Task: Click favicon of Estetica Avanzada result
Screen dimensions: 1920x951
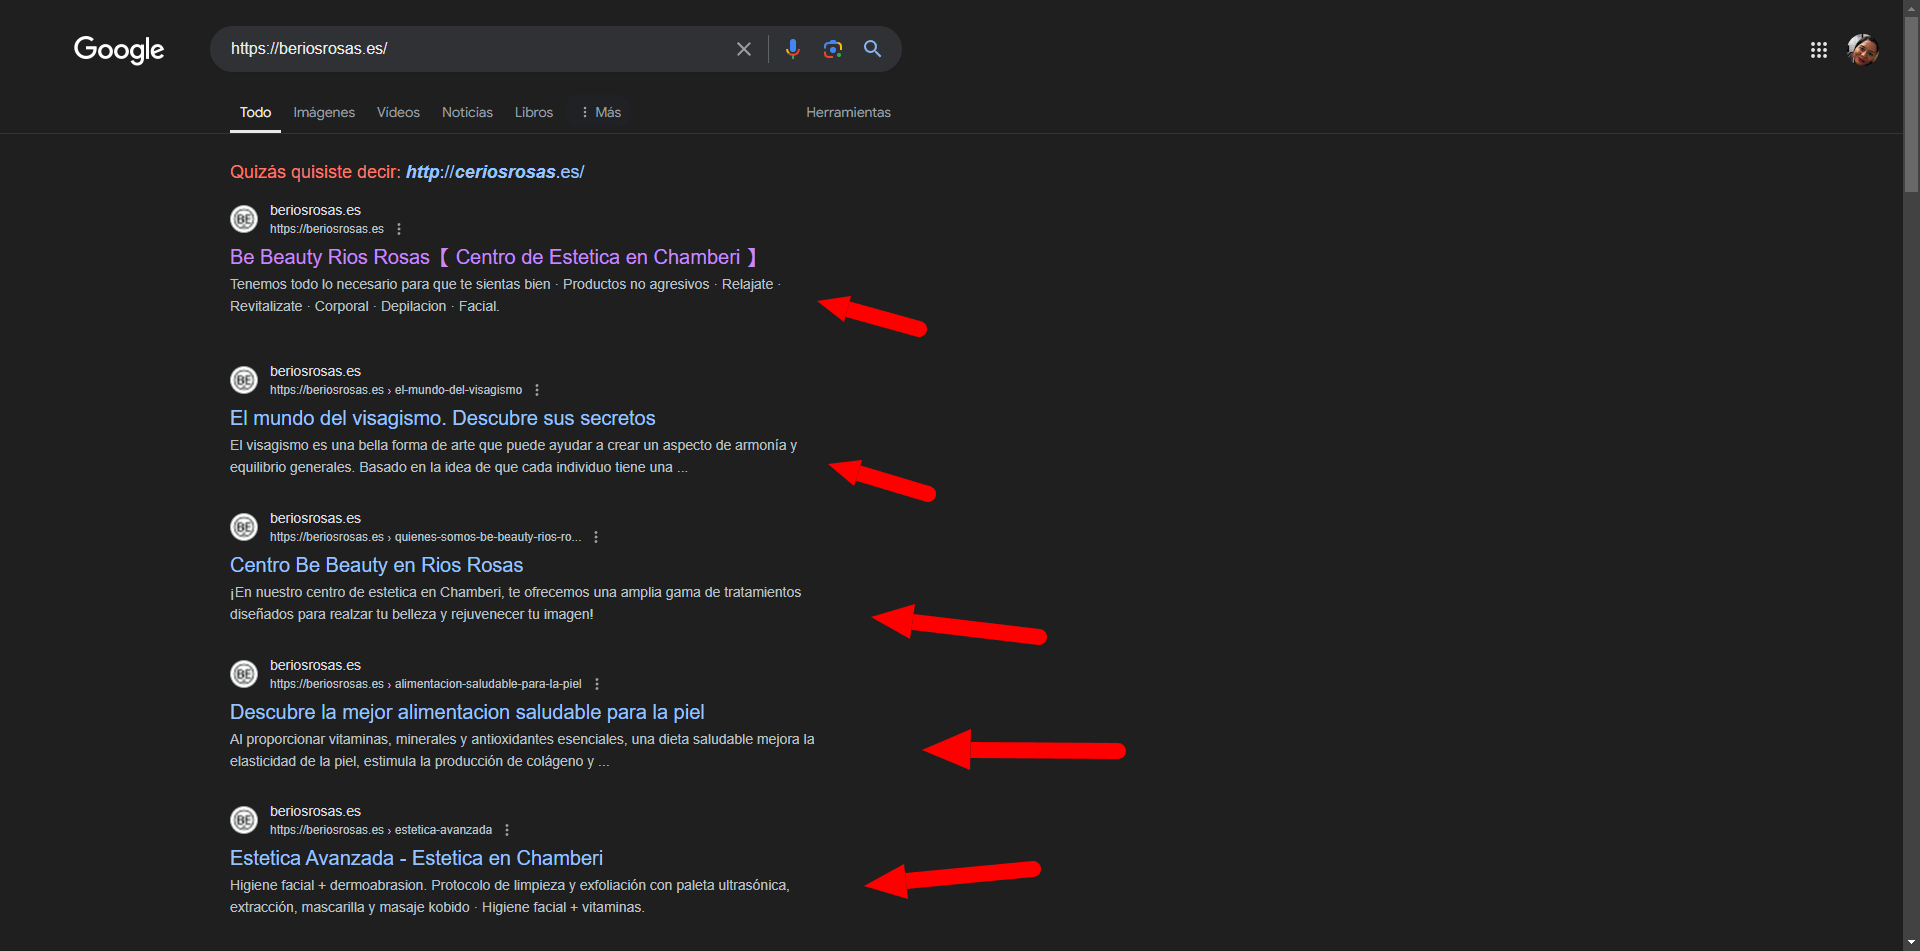Action: [x=244, y=820]
